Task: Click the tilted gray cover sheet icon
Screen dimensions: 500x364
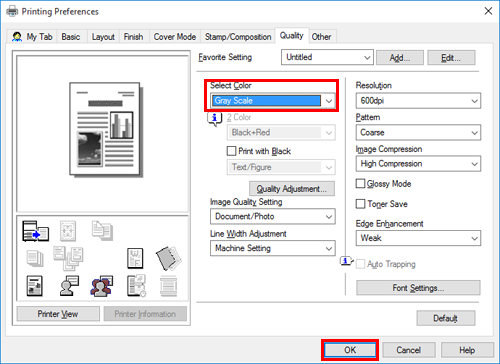Action: coord(169,258)
